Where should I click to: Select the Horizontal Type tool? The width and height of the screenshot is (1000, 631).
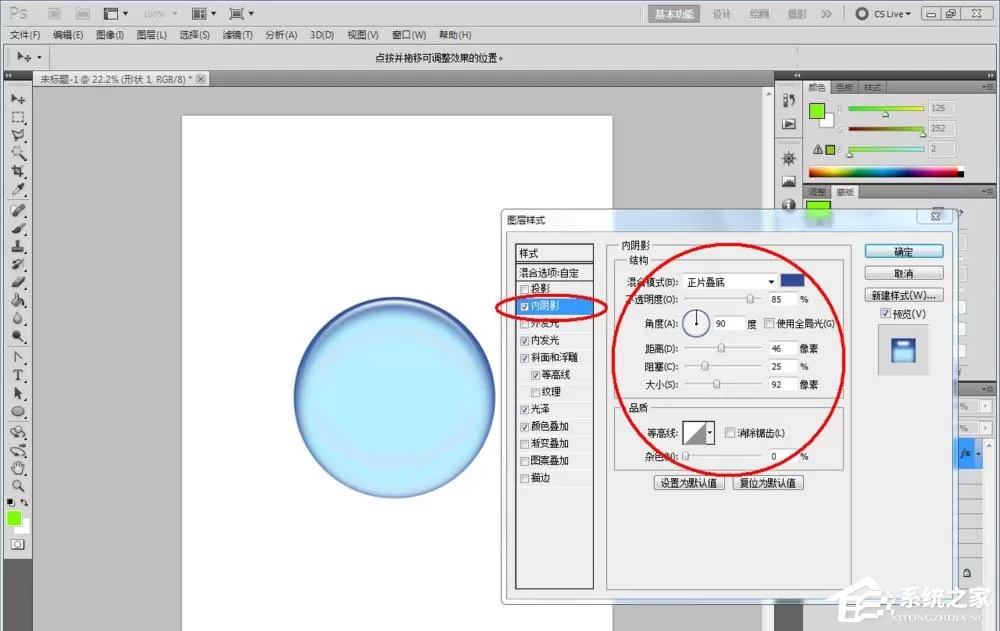point(18,375)
